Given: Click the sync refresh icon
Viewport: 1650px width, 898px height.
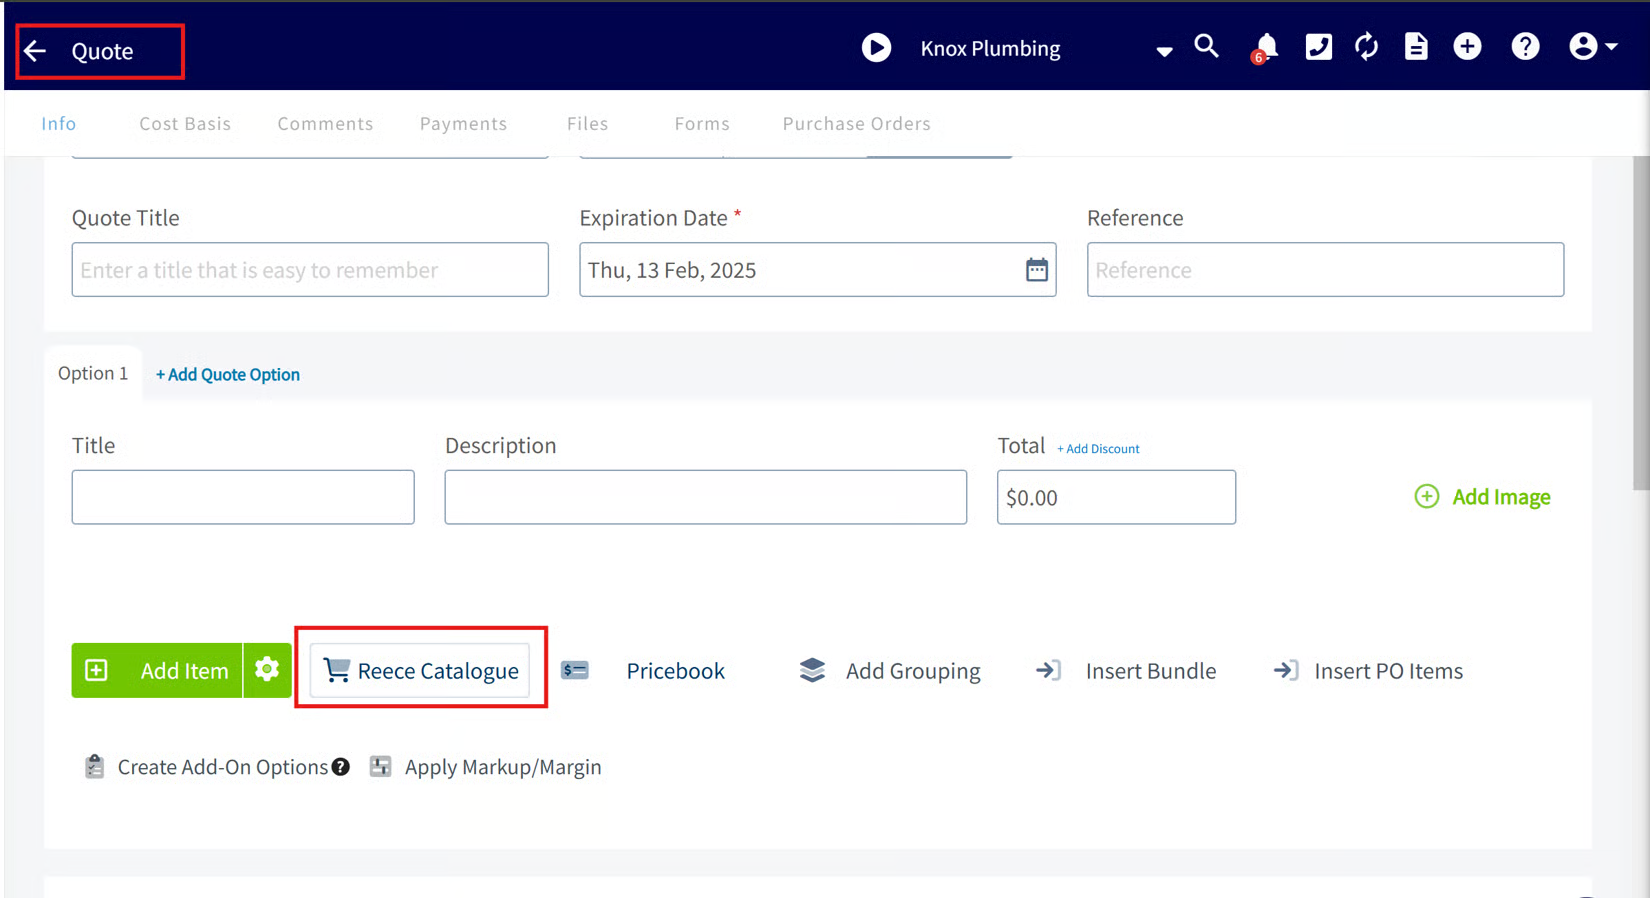Looking at the screenshot, I should coord(1366,47).
